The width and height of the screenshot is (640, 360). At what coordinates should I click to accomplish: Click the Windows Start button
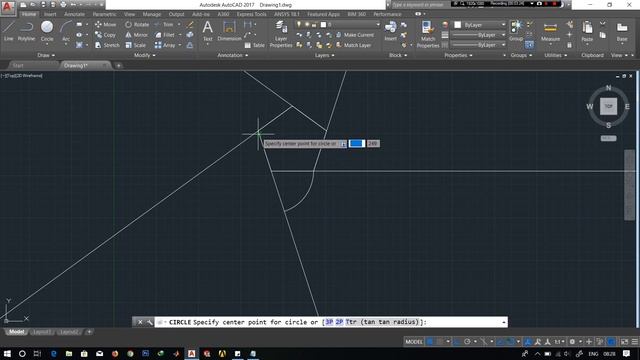tap(7, 353)
